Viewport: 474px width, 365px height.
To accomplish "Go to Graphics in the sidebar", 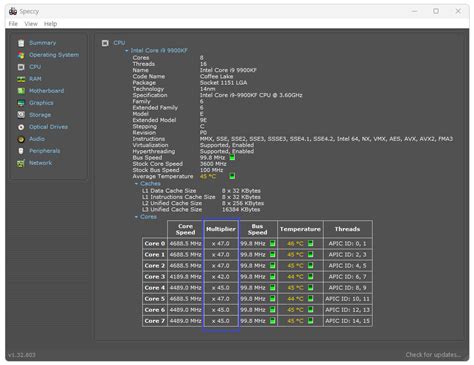I will (x=41, y=103).
